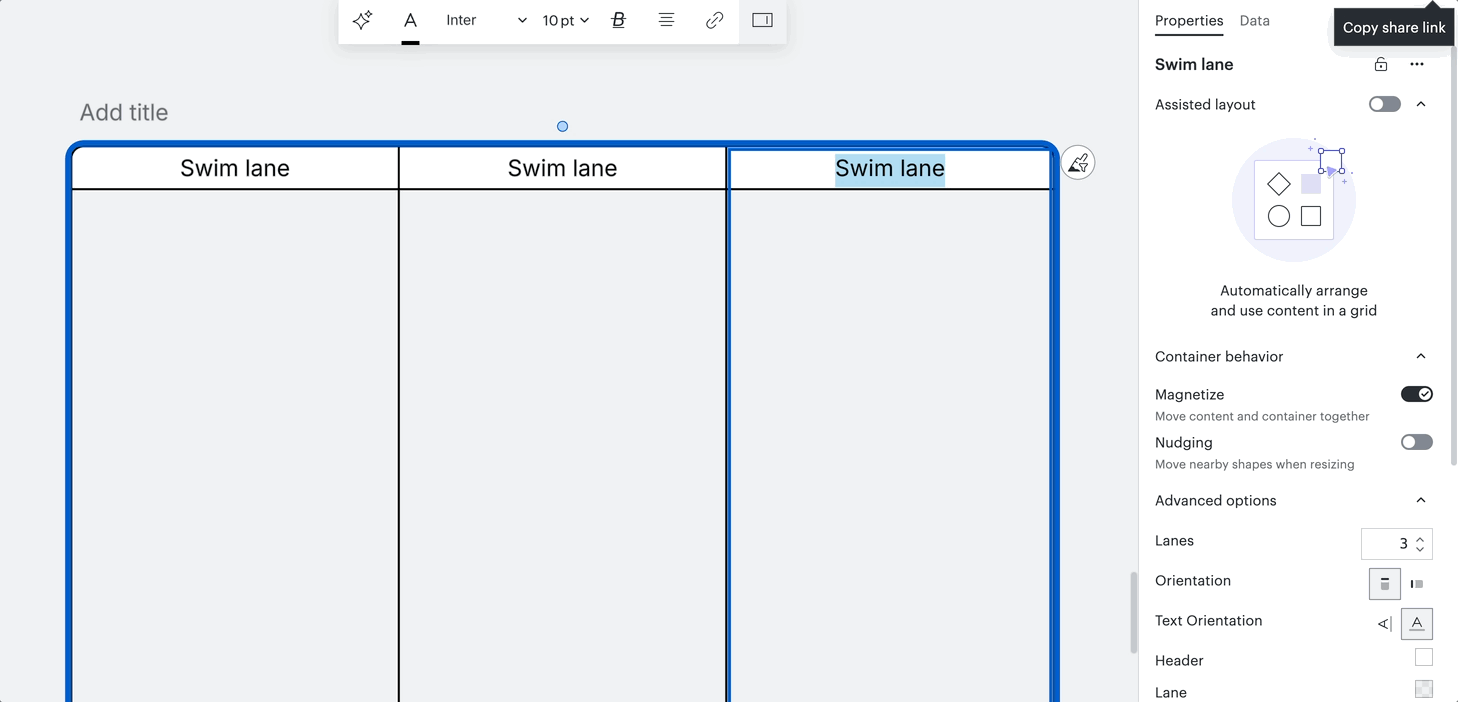Select the first Swim lane header
The image size is (1458, 702).
click(235, 168)
